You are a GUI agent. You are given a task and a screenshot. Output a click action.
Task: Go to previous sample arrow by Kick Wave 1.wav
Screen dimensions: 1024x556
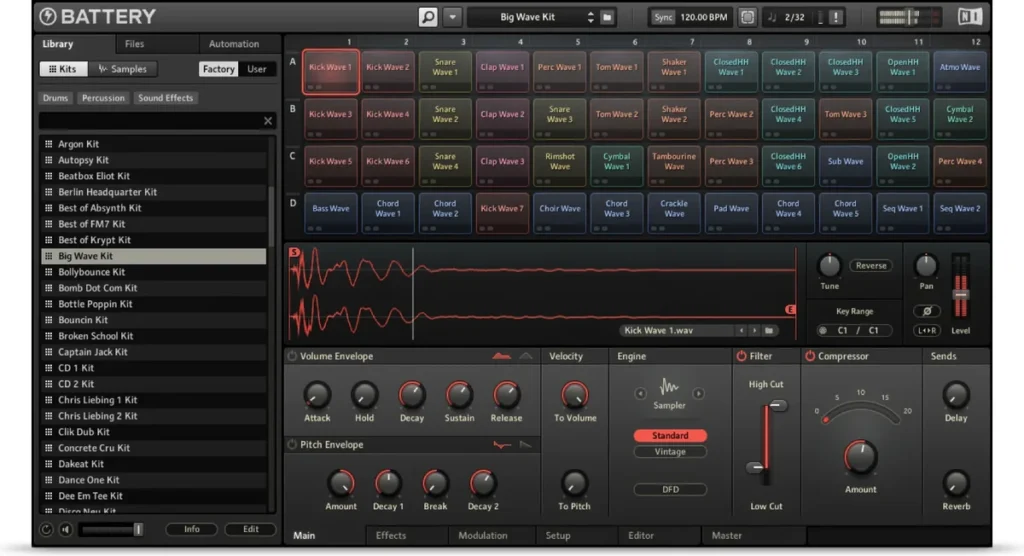(741, 331)
